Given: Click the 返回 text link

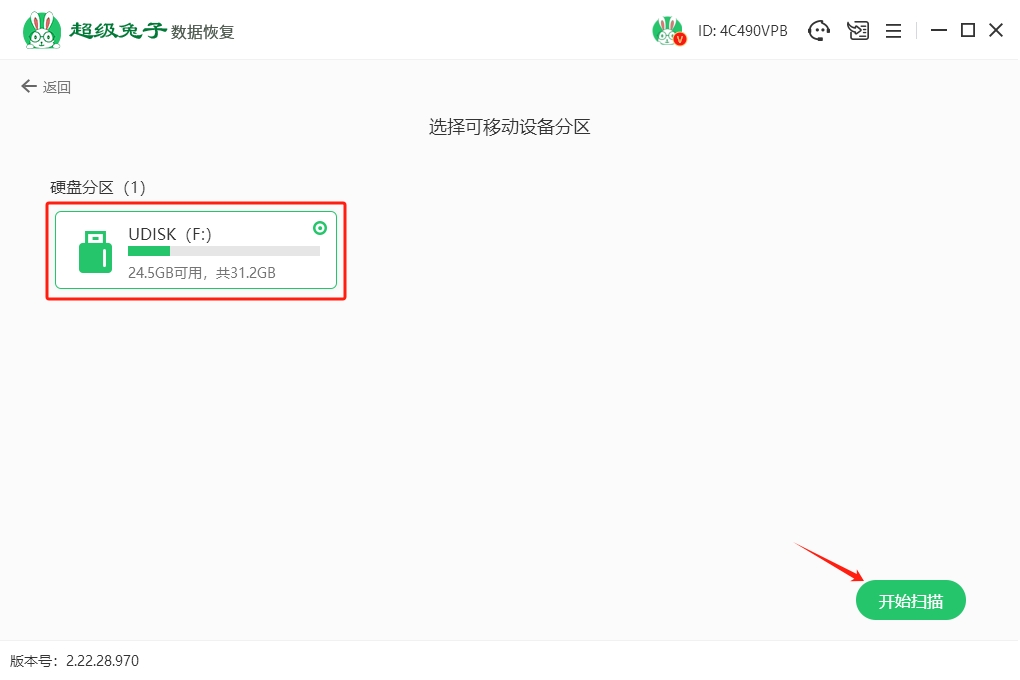Looking at the screenshot, I should pos(57,87).
